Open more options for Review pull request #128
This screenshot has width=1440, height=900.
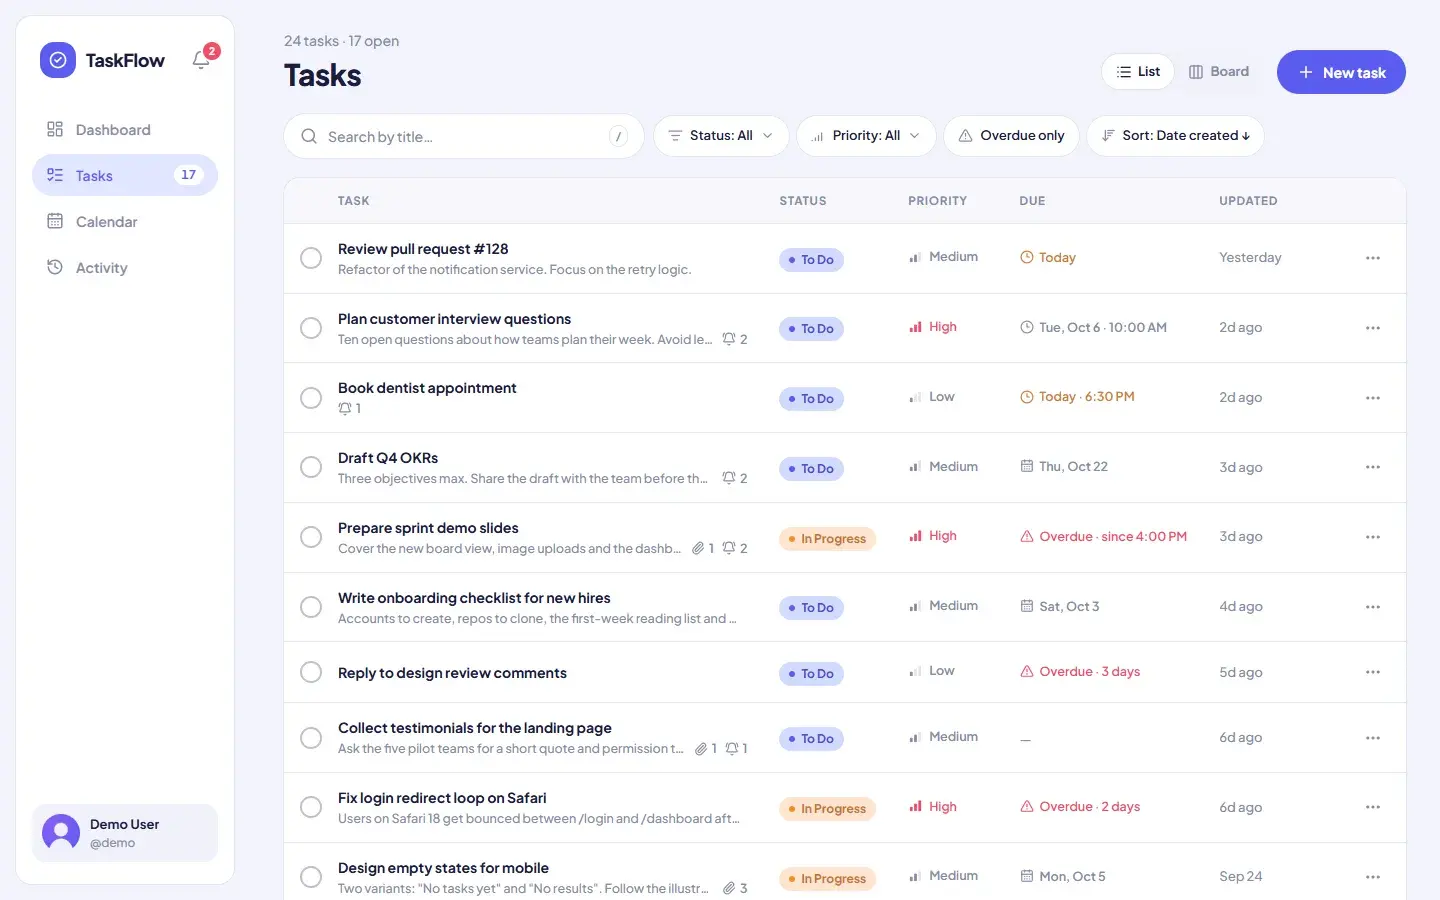pos(1373,258)
